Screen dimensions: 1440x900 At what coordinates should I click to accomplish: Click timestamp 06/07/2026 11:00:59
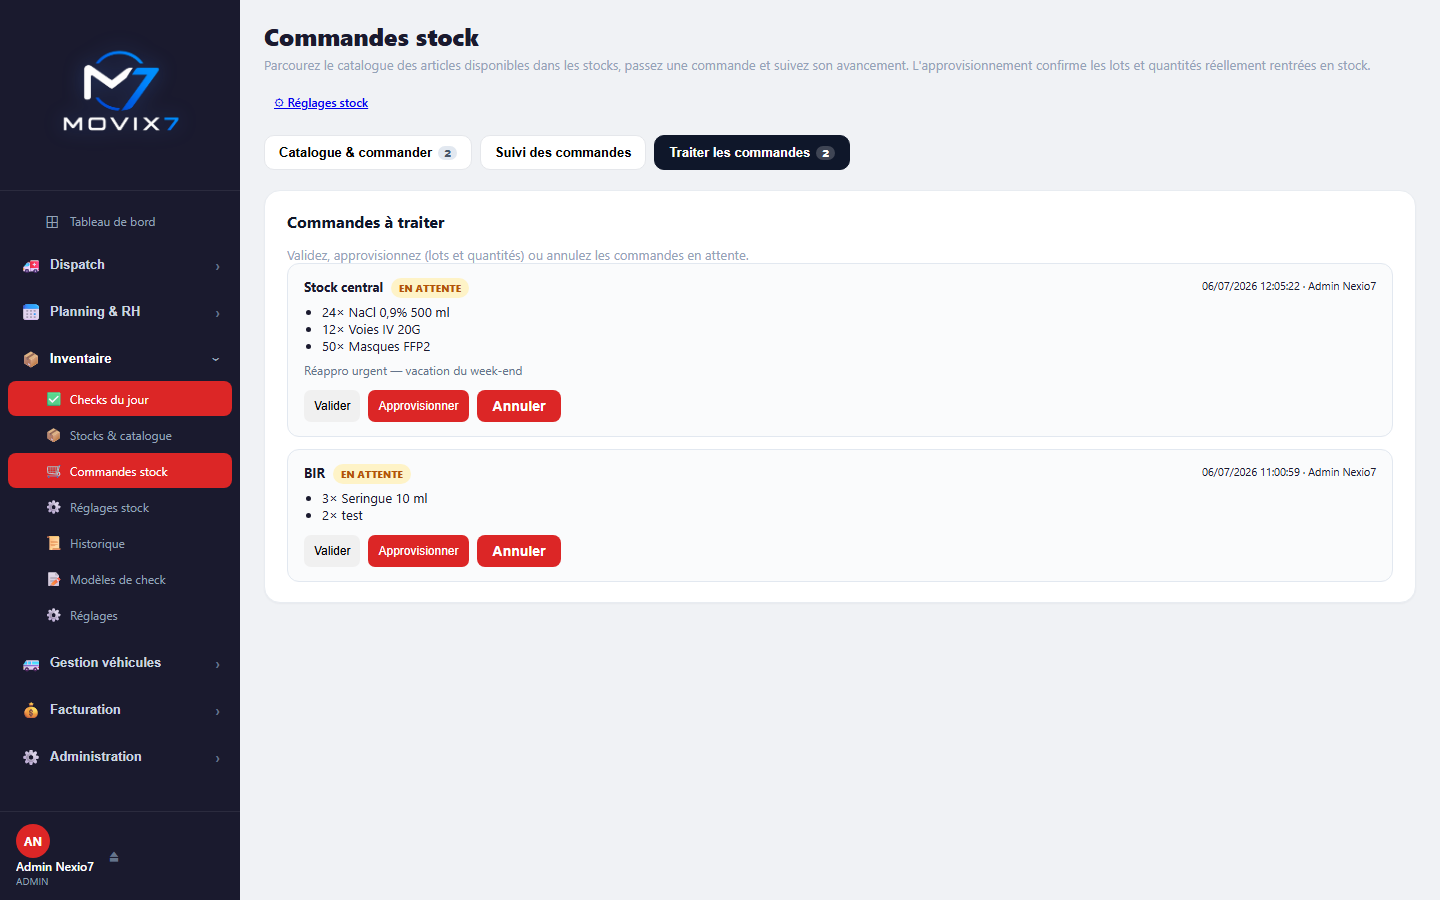click(1251, 472)
